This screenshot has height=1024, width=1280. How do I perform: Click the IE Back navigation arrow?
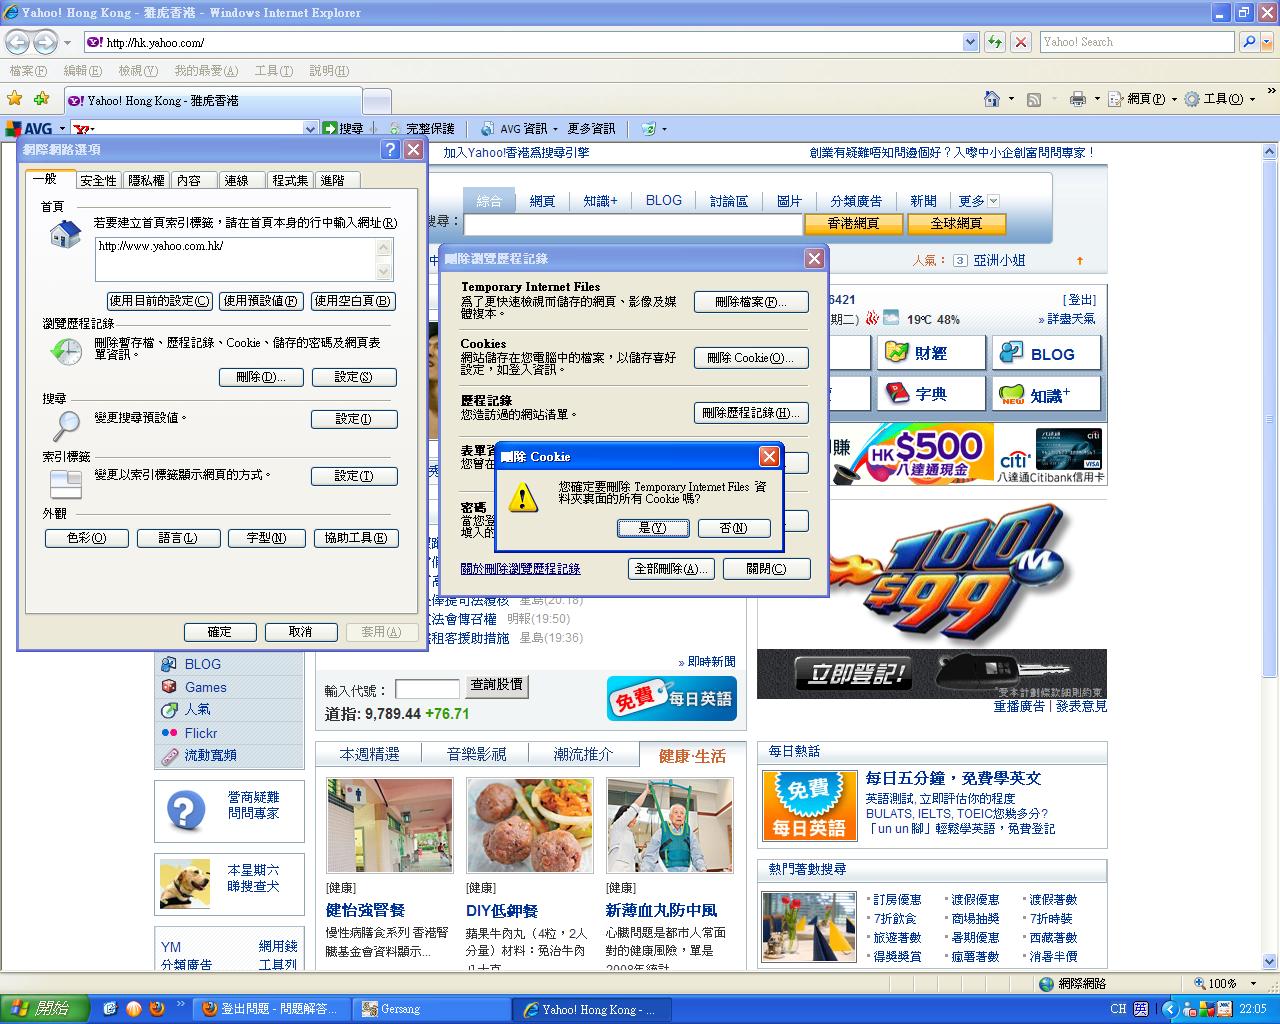[x=17, y=42]
